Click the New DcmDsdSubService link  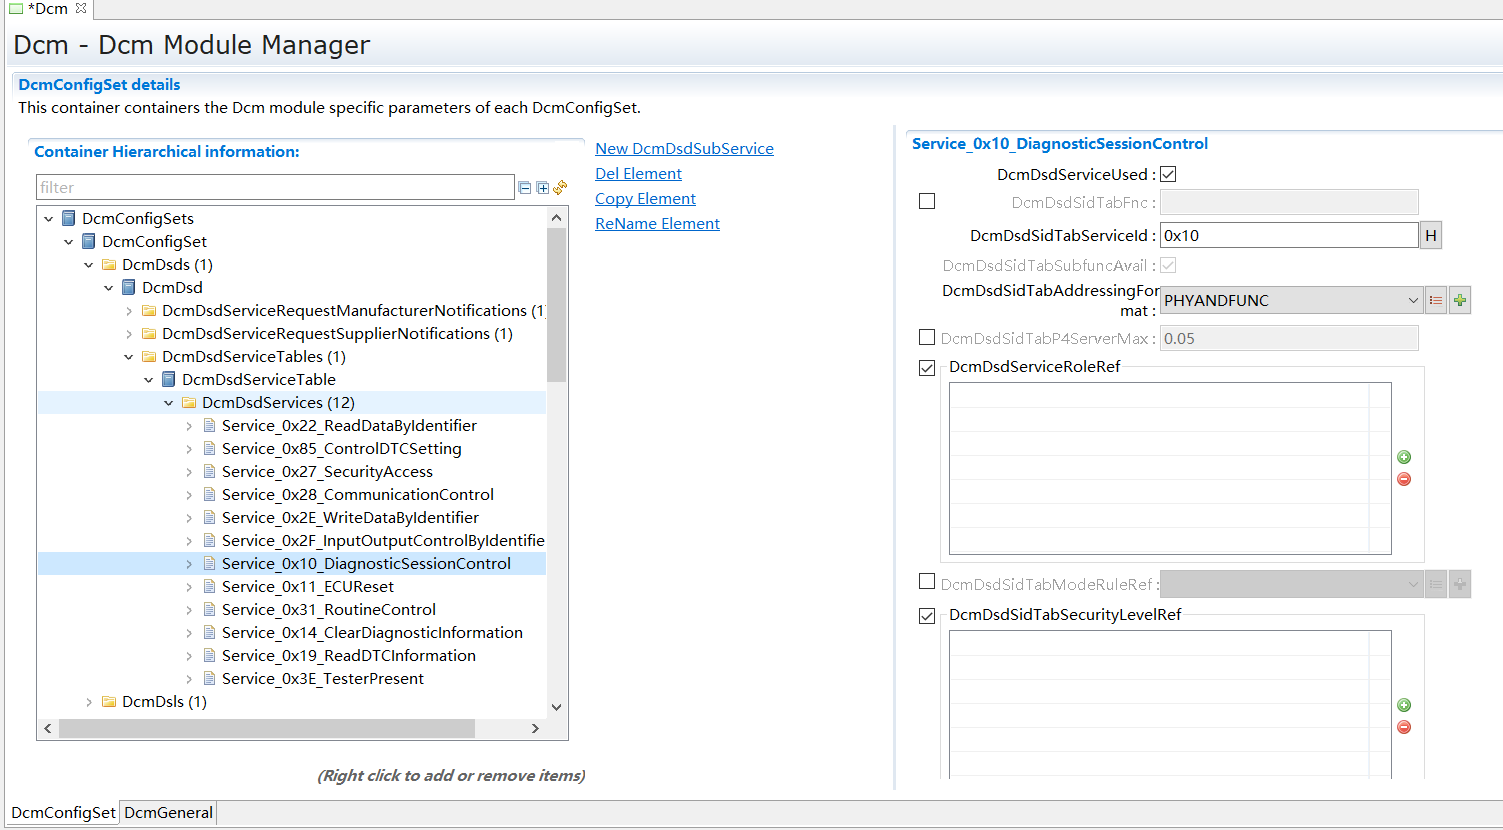coord(684,149)
